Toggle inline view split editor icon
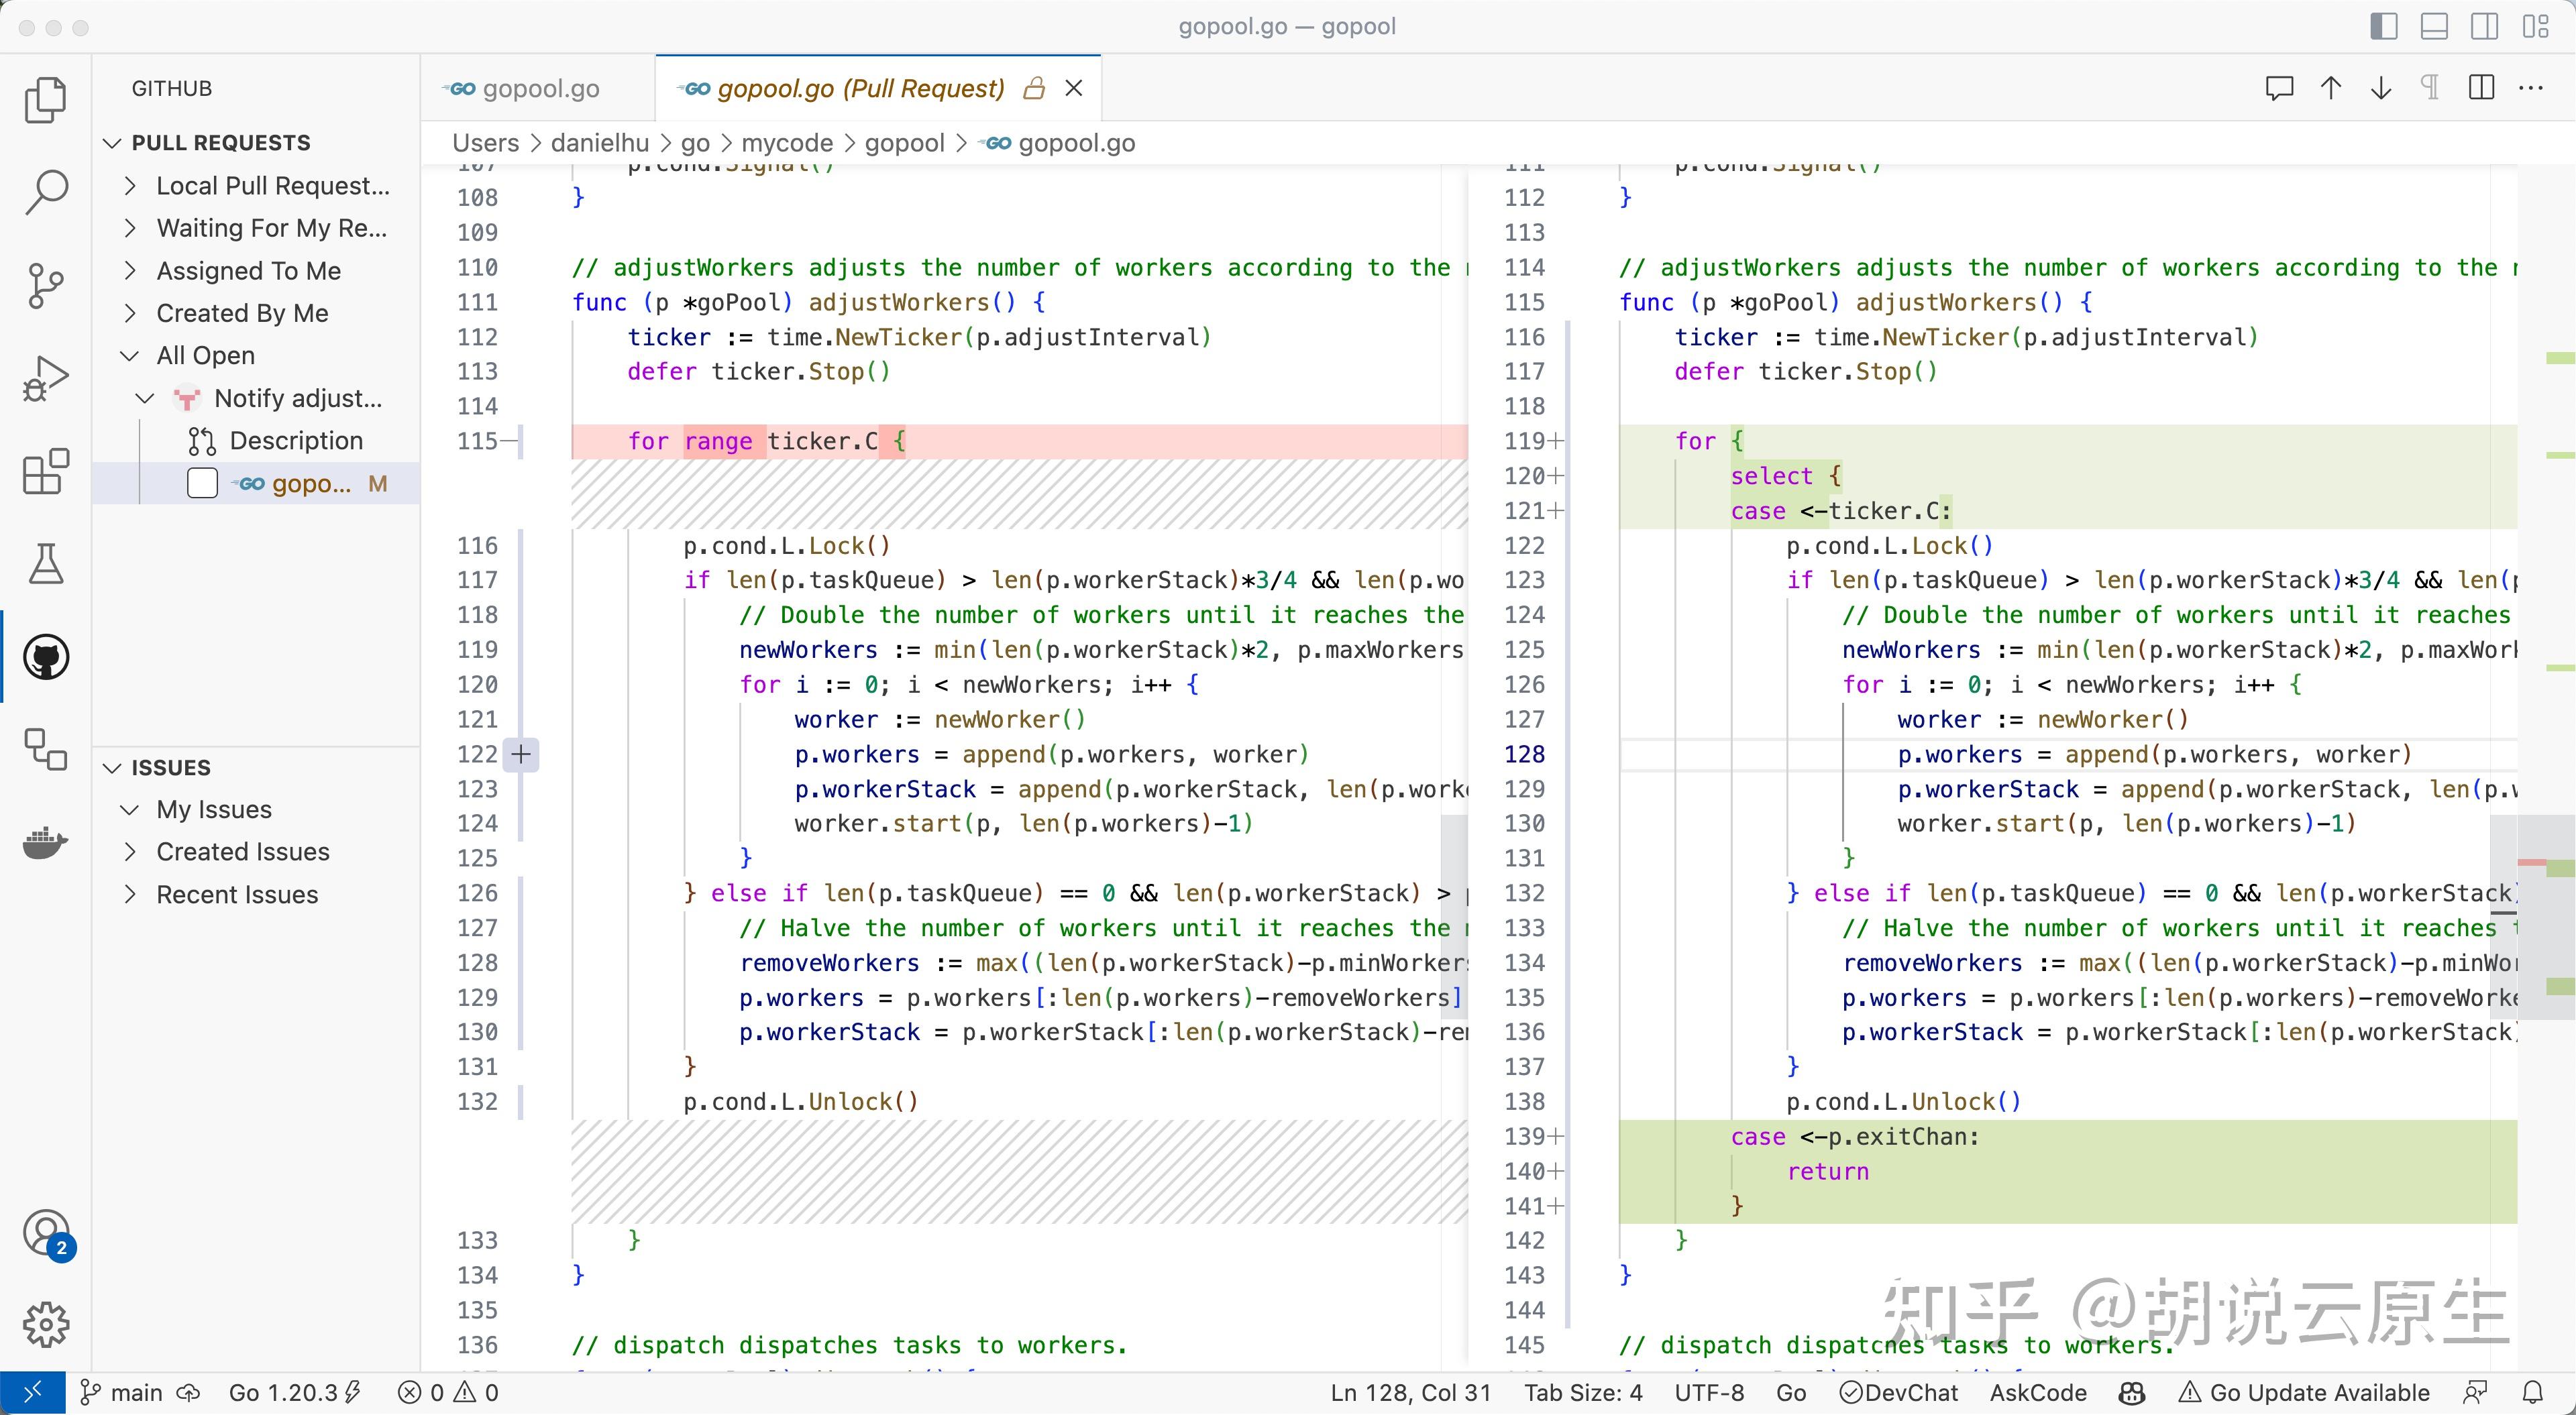Screen dimensions: 2576x1415 [x=2481, y=88]
